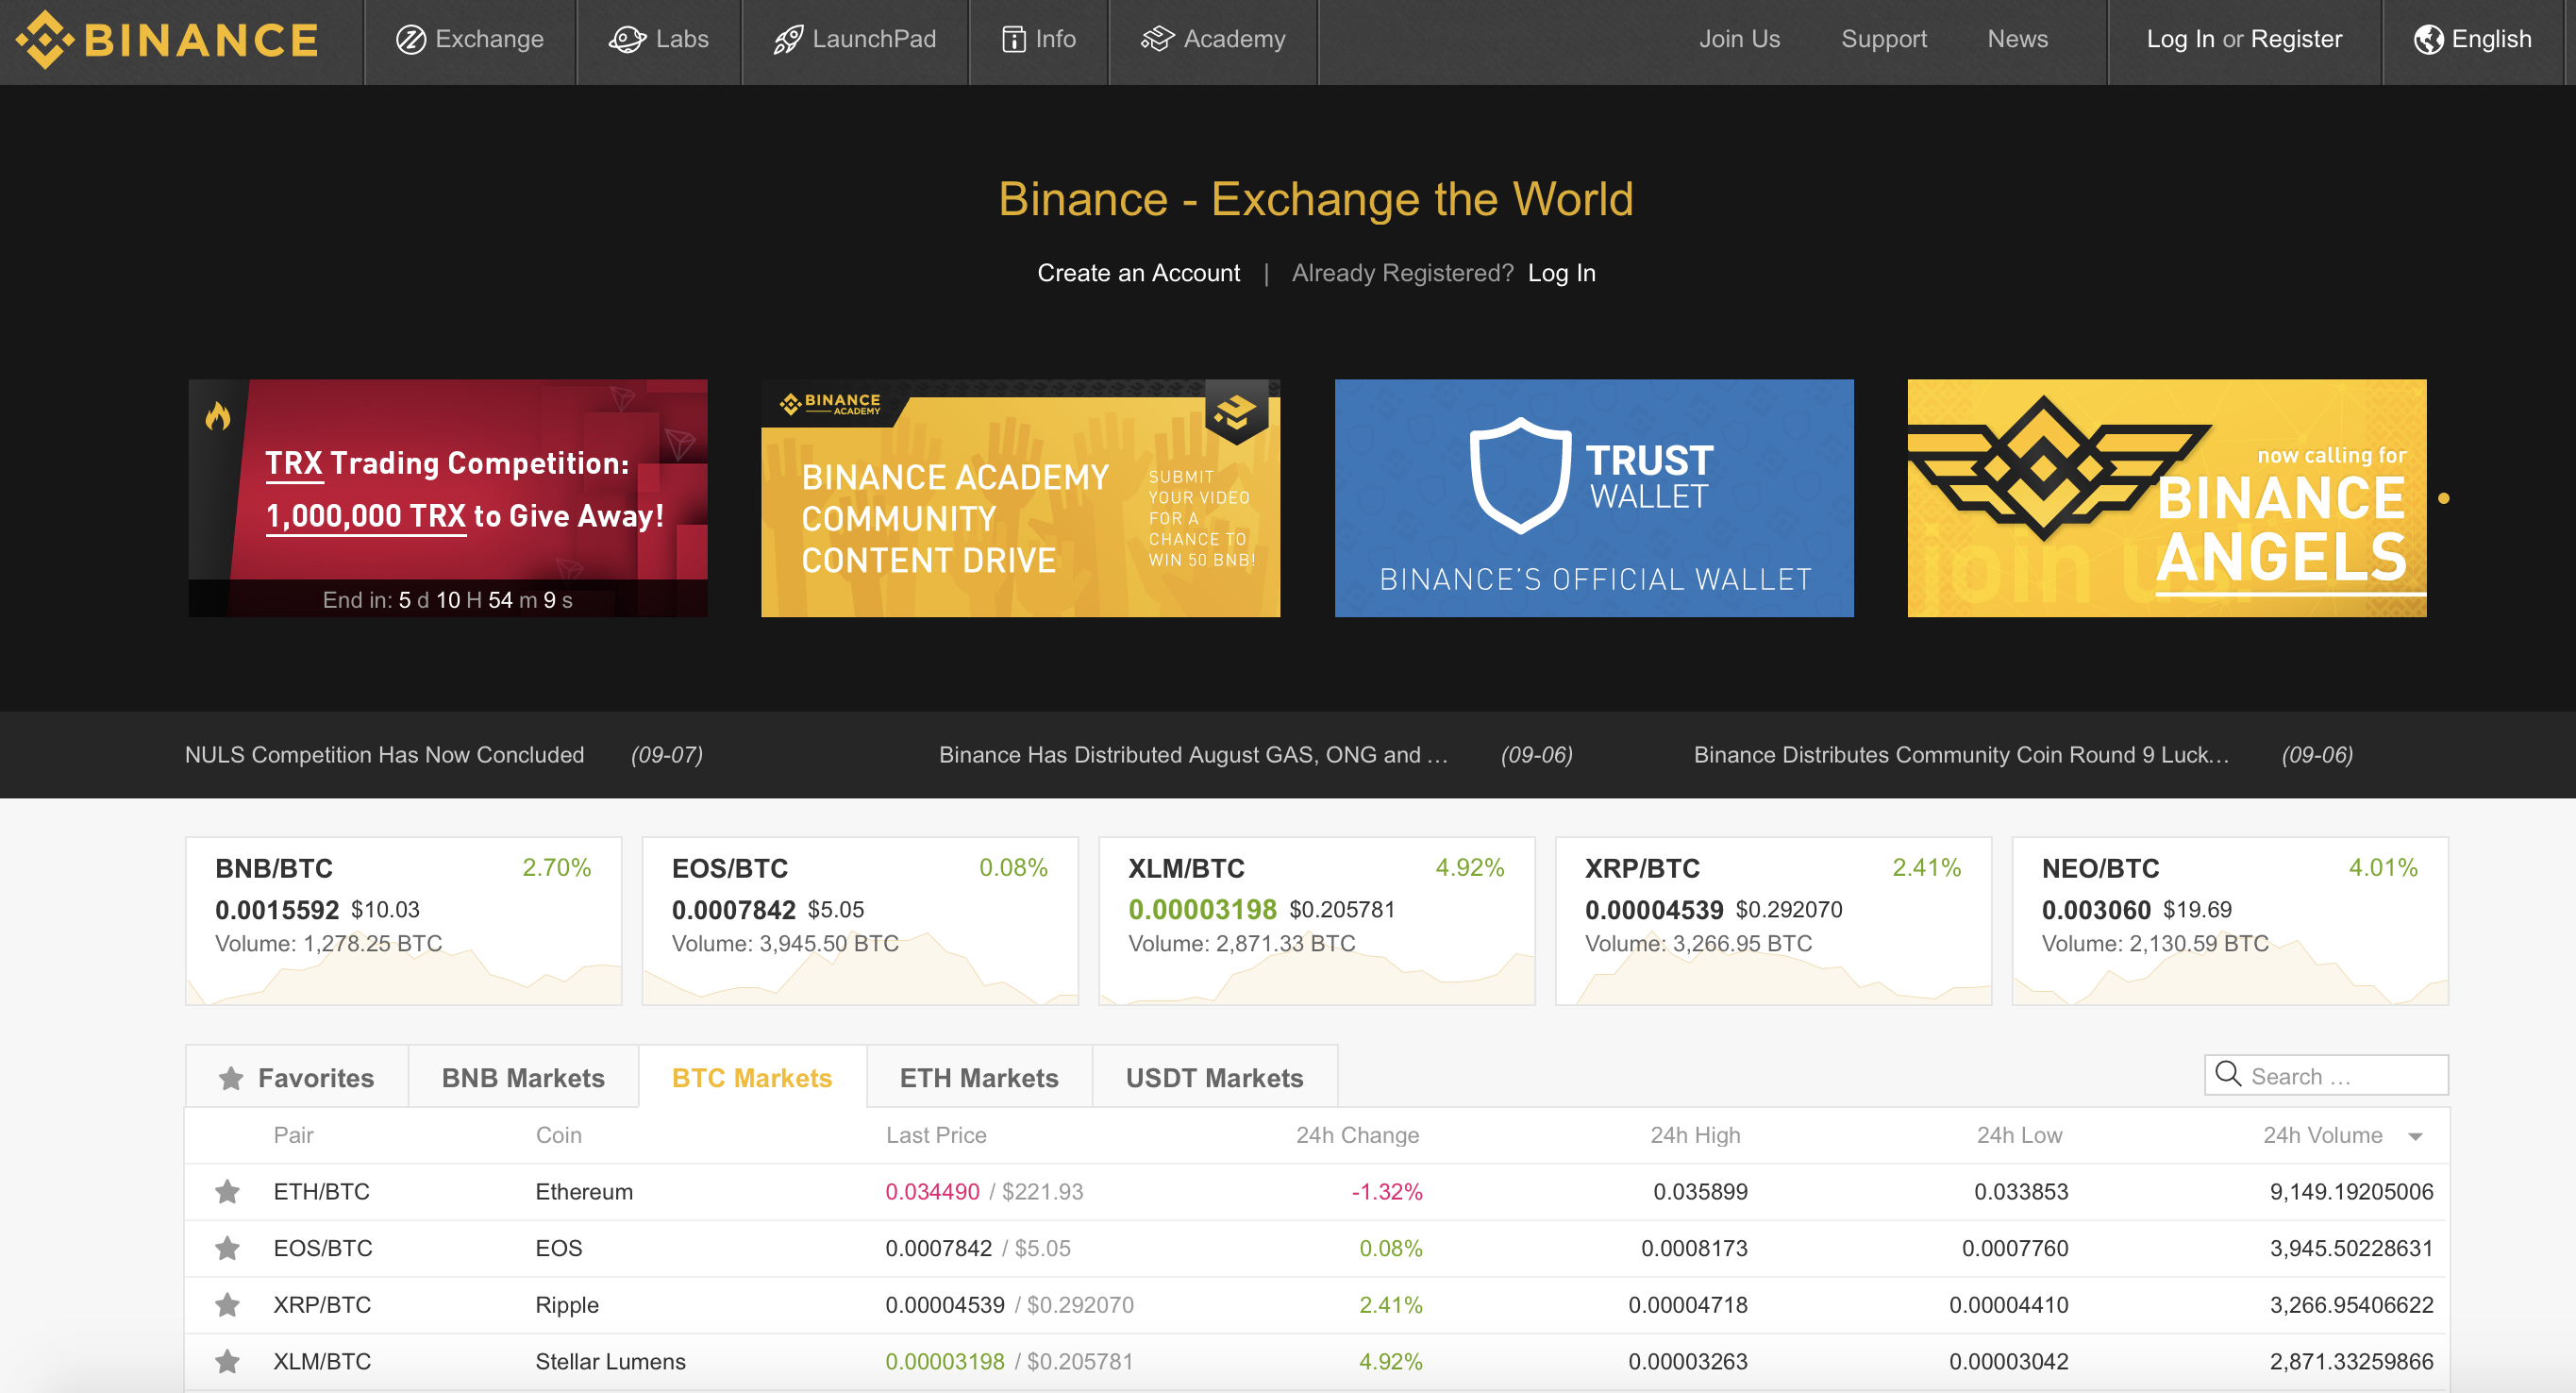Viewport: 2576px width, 1393px height.
Task: Click Create an Account button
Action: [x=1139, y=271]
